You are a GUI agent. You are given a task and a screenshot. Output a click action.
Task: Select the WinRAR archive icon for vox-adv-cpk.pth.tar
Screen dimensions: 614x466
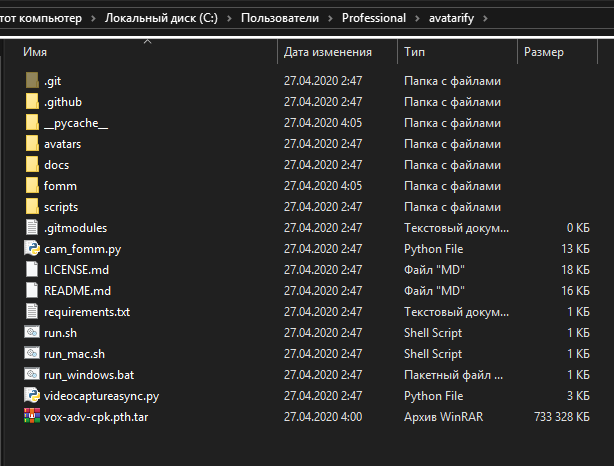32,417
